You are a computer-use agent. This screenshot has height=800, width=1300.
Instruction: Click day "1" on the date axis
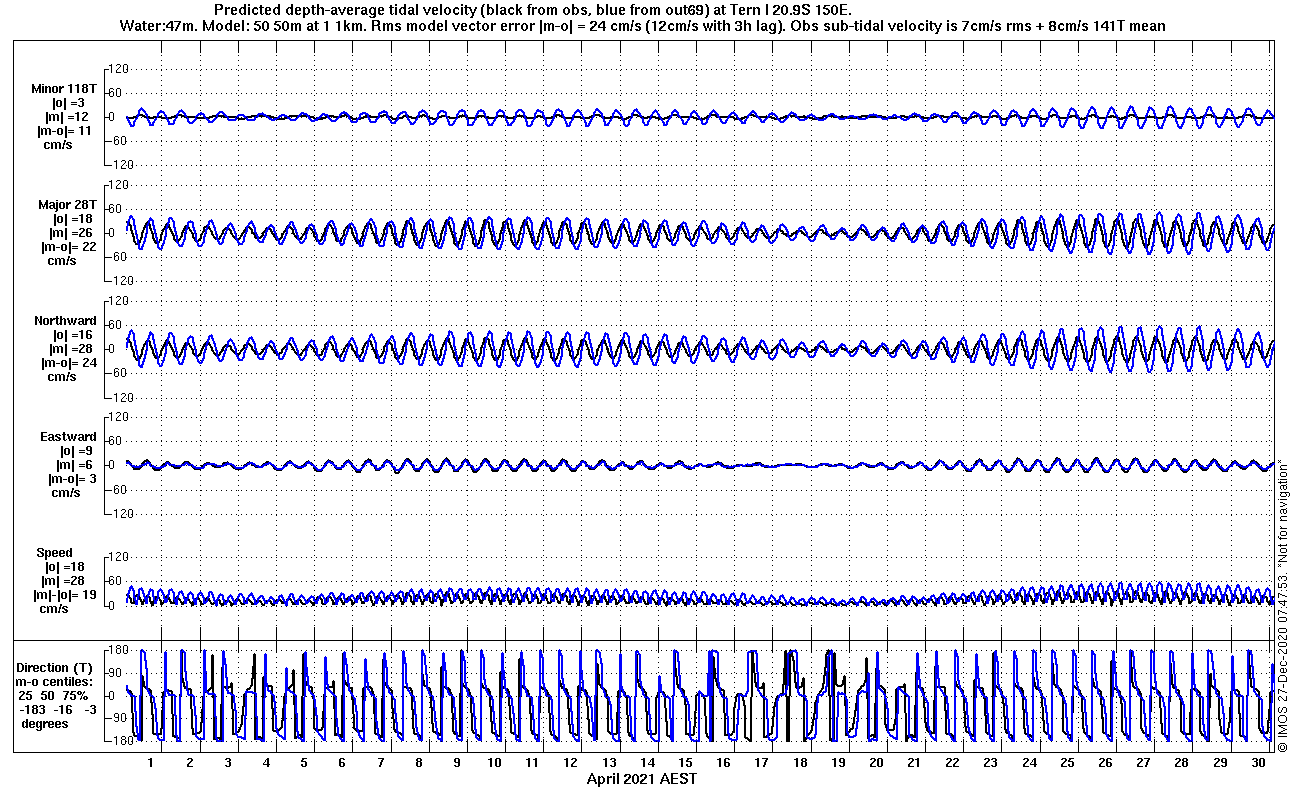(x=152, y=763)
